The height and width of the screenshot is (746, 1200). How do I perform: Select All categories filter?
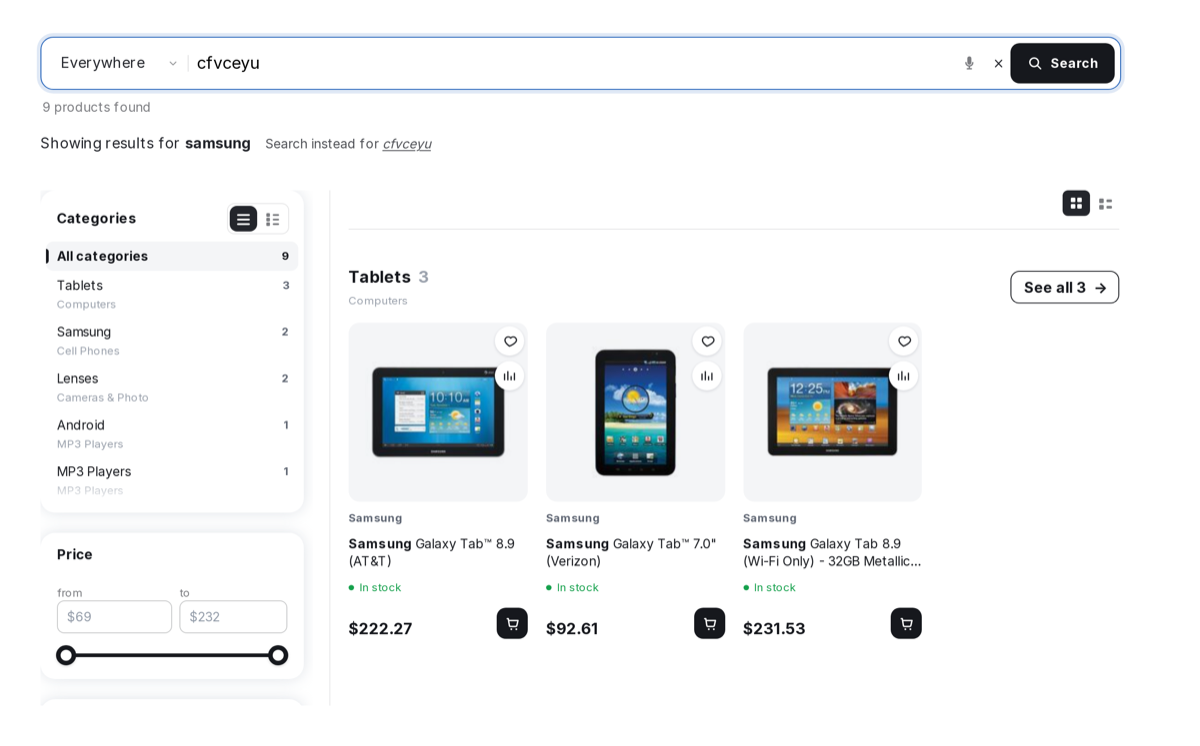coord(172,256)
